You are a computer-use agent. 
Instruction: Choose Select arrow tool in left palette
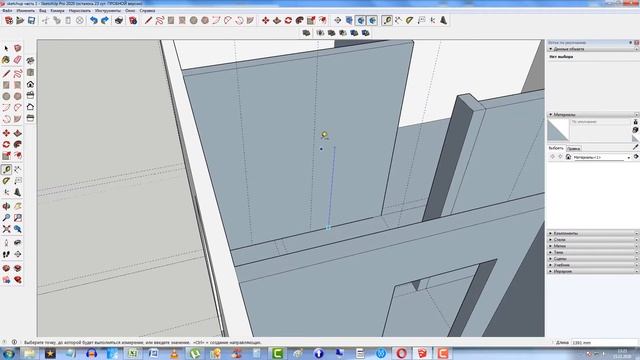coord(6,49)
